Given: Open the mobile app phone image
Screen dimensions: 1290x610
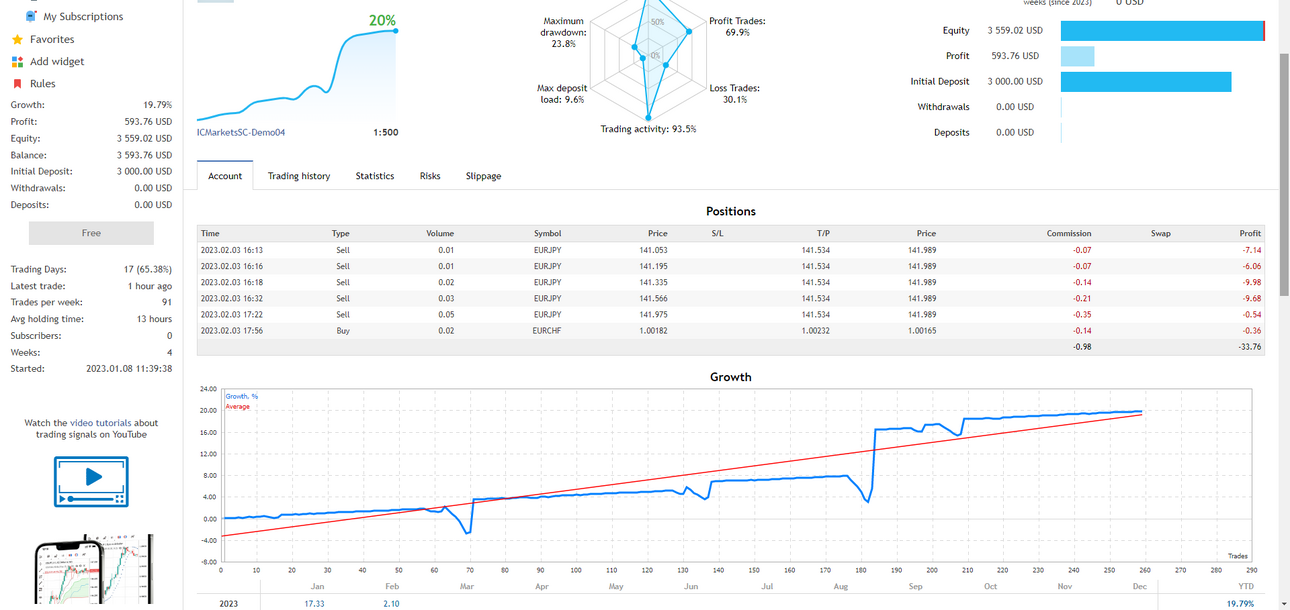Looking at the screenshot, I should point(93,570).
